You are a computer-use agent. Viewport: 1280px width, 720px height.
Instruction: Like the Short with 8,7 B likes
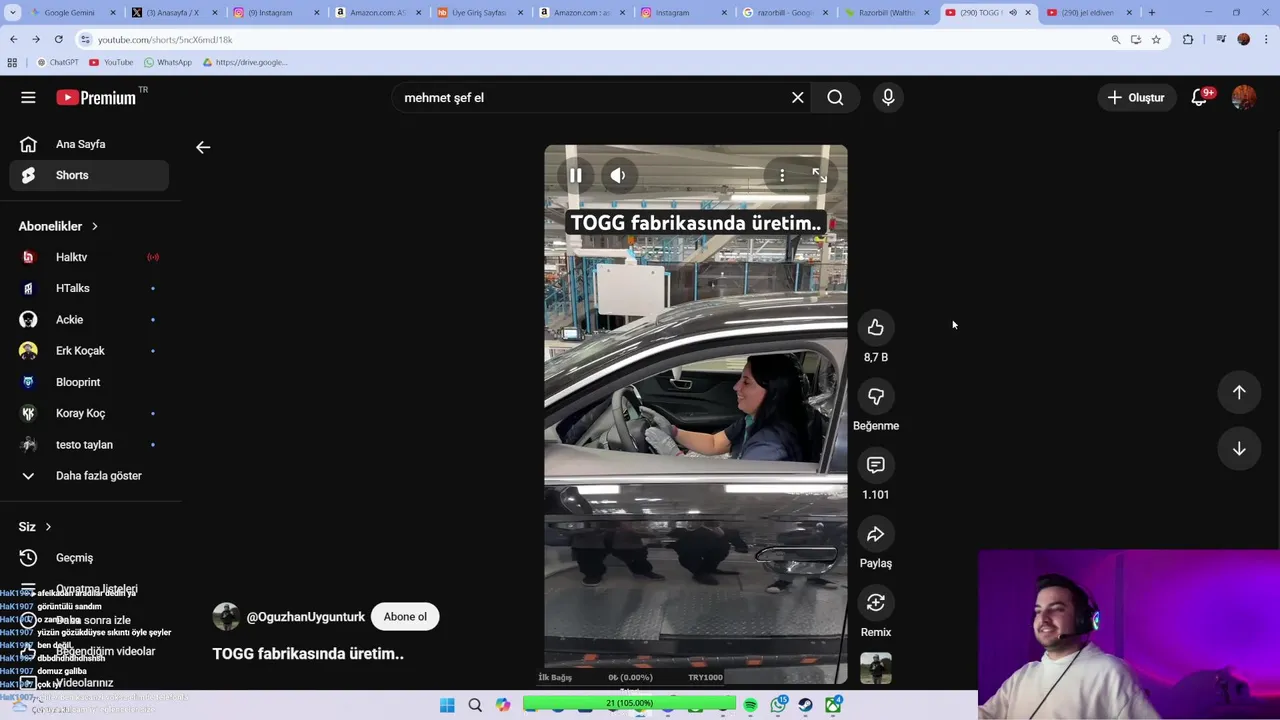click(x=875, y=327)
